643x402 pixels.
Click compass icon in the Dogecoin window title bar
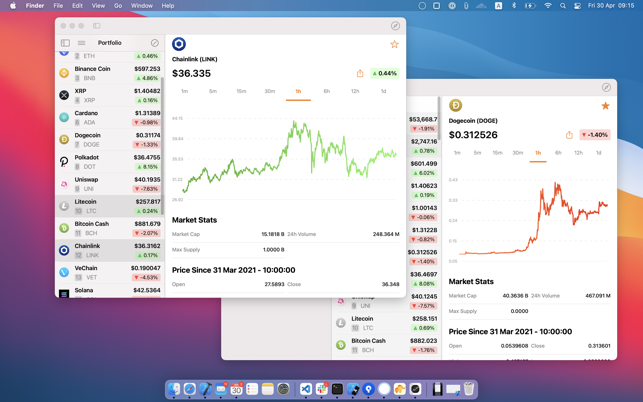[606, 87]
